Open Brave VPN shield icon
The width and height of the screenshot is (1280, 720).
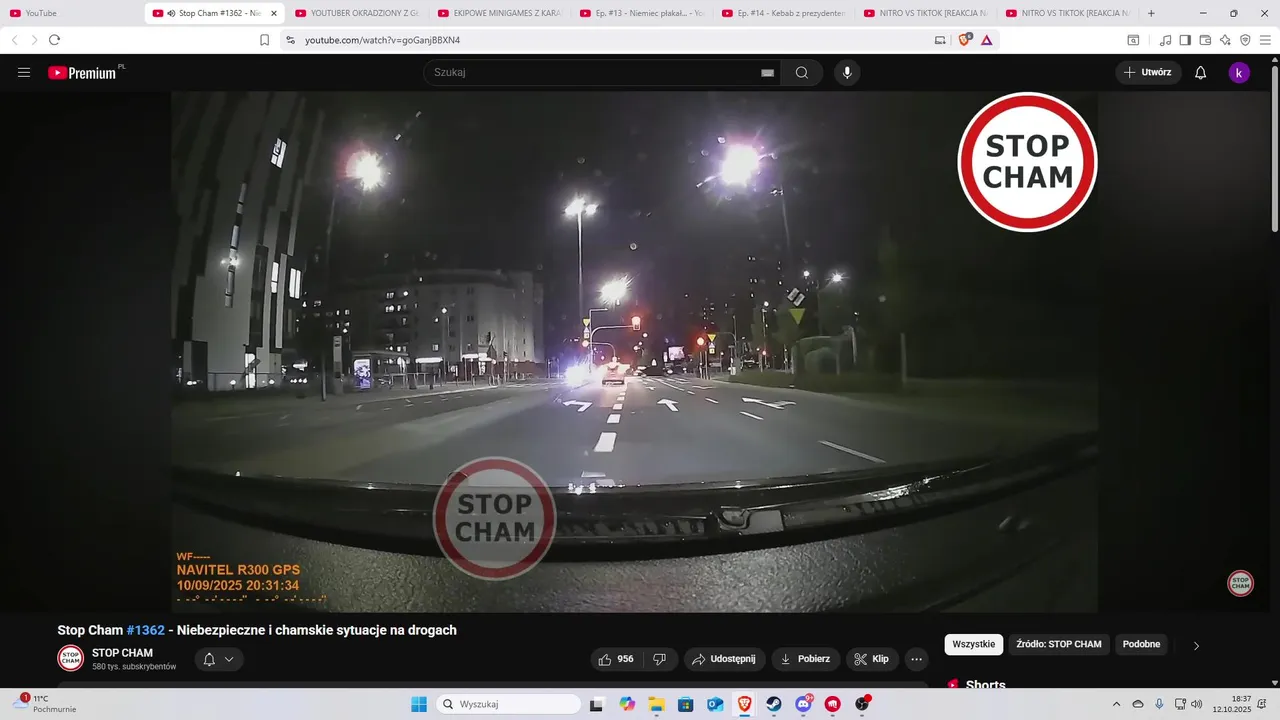[x=1245, y=40]
